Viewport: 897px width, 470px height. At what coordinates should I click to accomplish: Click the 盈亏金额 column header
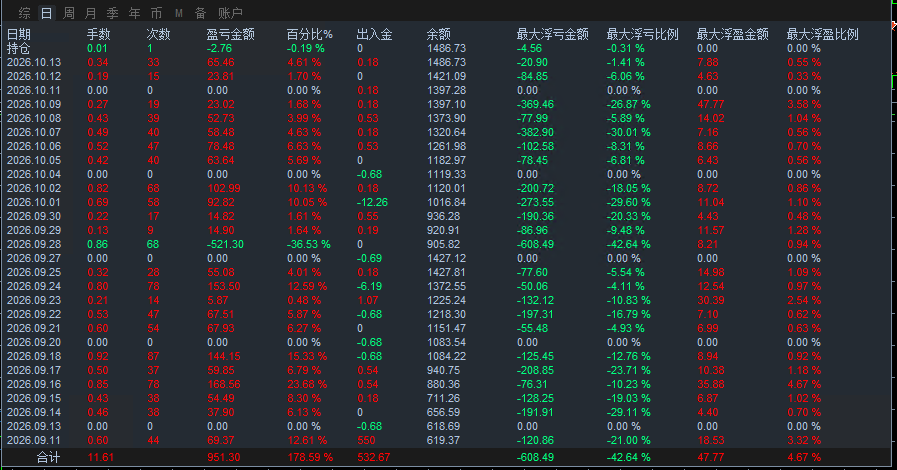[x=231, y=34]
